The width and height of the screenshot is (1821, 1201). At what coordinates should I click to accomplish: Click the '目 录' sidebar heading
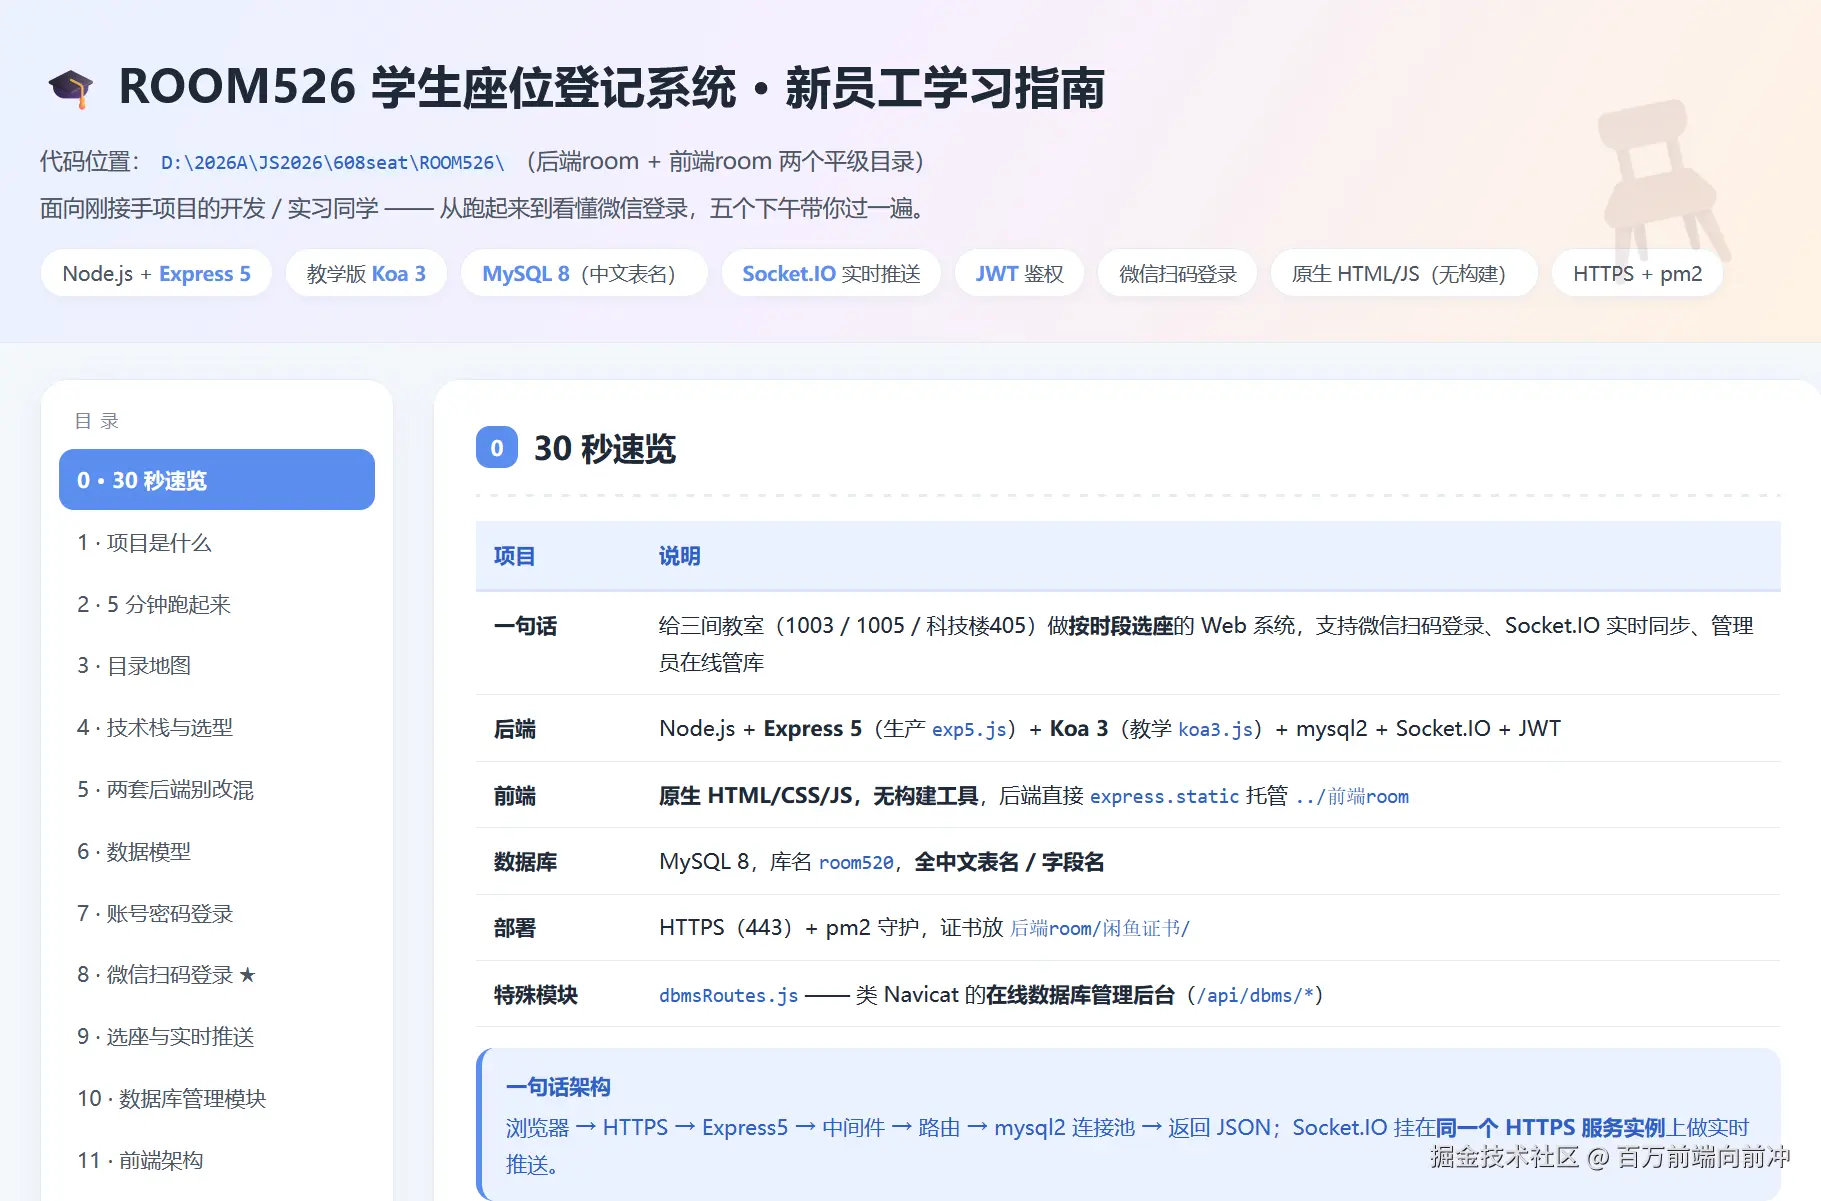click(x=97, y=421)
